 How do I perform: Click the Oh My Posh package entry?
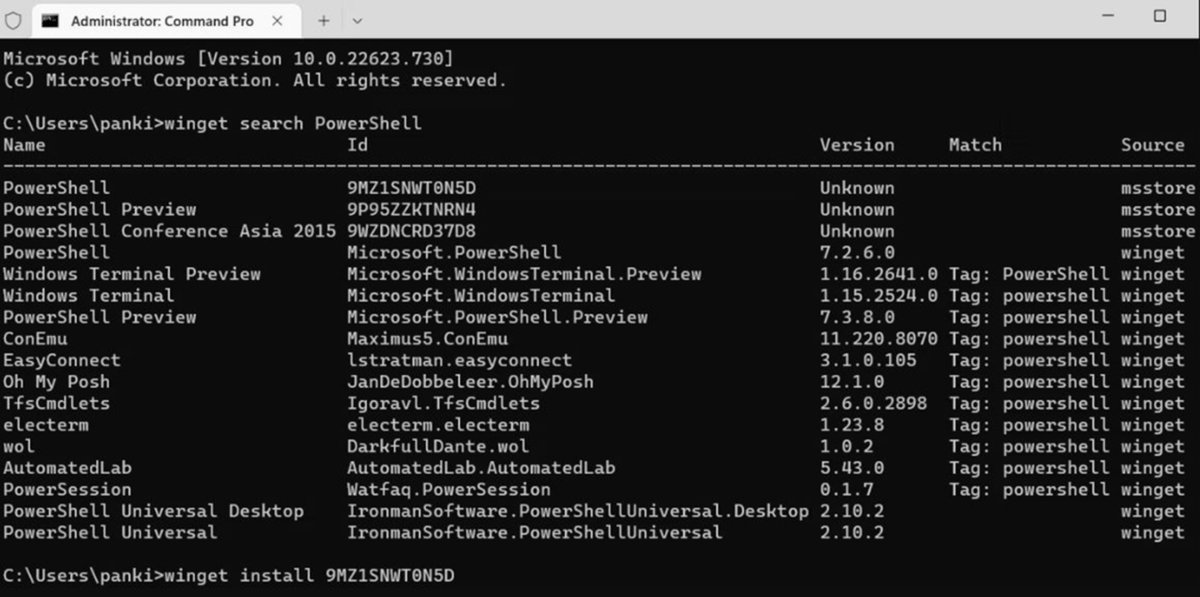tap(56, 381)
